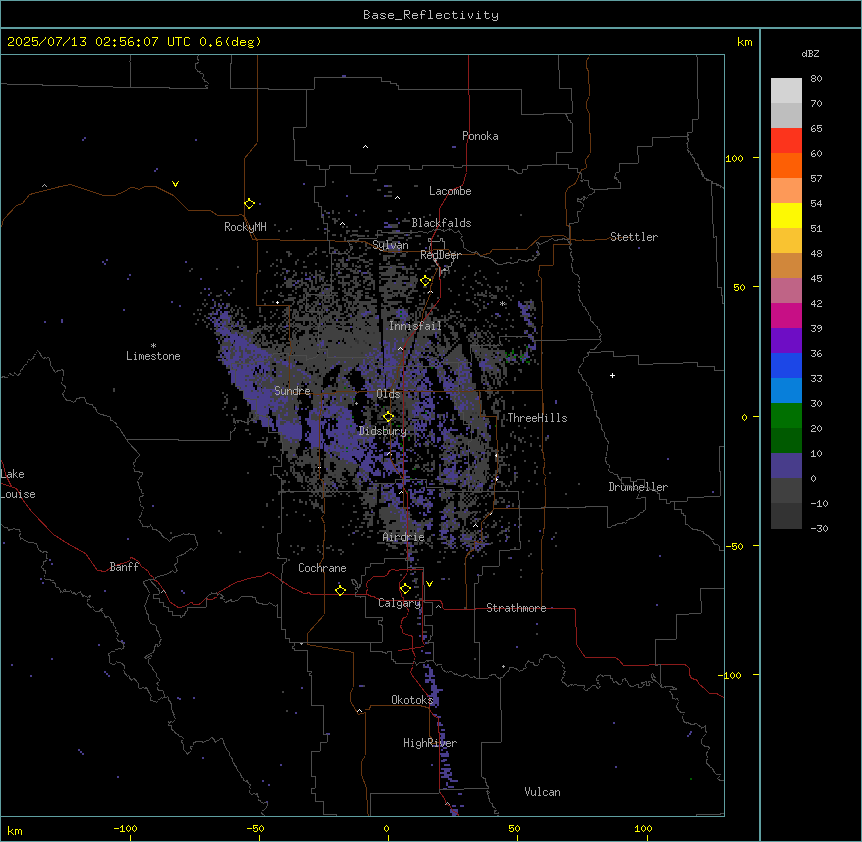Click the Didsbury city label
Screen dimensions: 862x842
coord(383,431)
